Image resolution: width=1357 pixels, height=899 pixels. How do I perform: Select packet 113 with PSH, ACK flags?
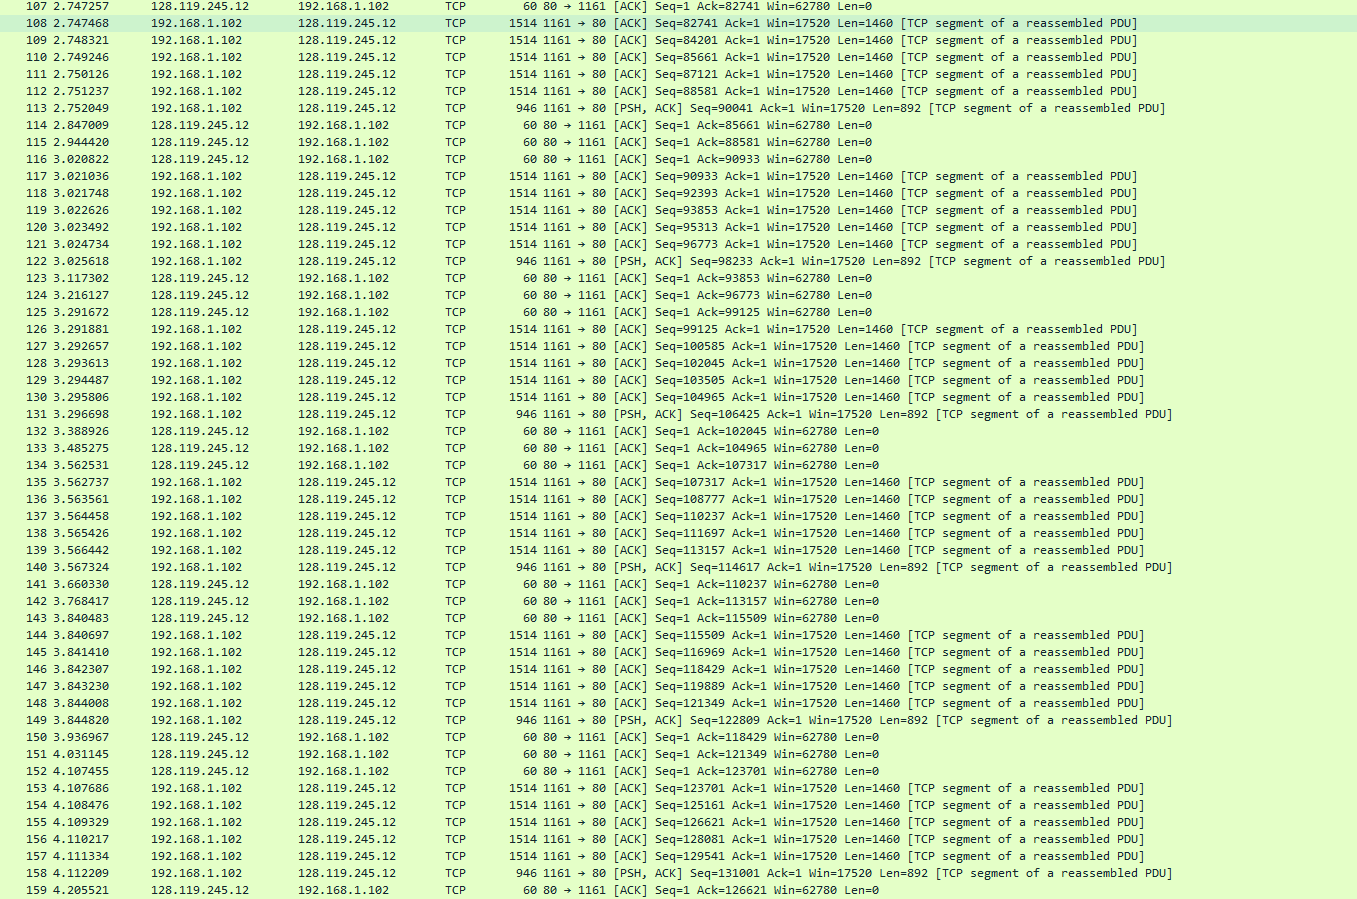(x=400, y=107)
